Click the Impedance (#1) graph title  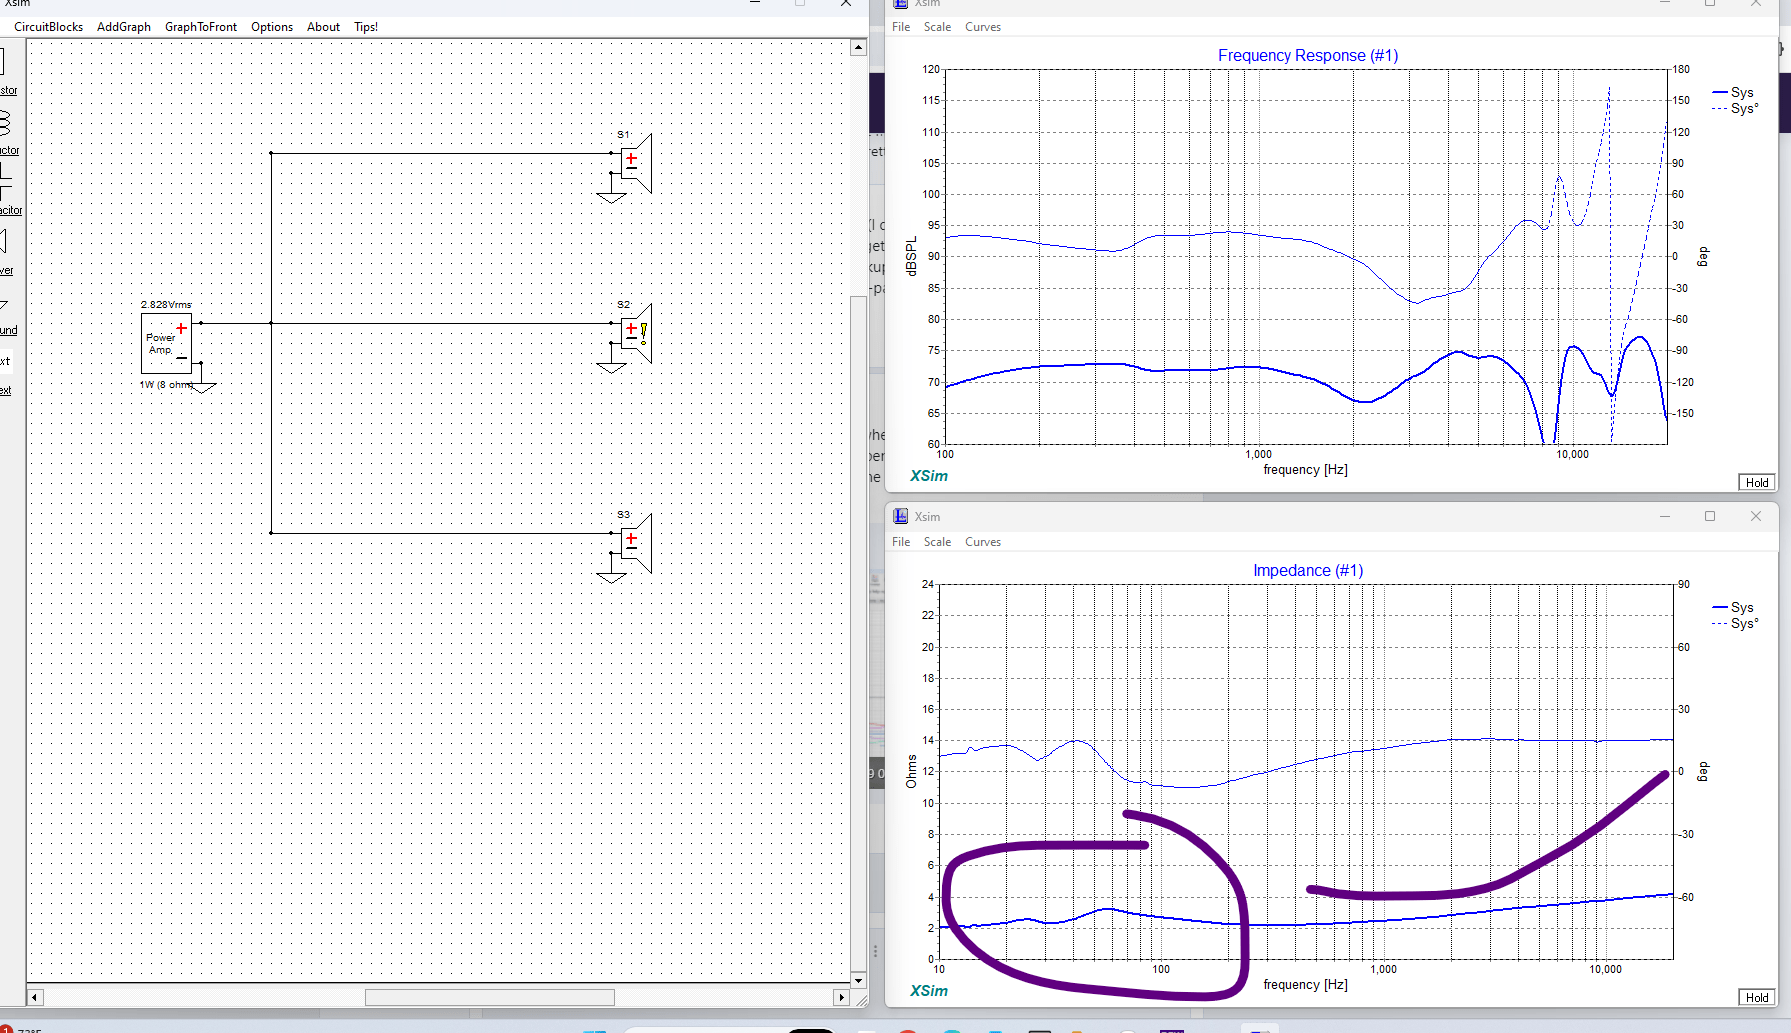click(x=1308, y=571)
